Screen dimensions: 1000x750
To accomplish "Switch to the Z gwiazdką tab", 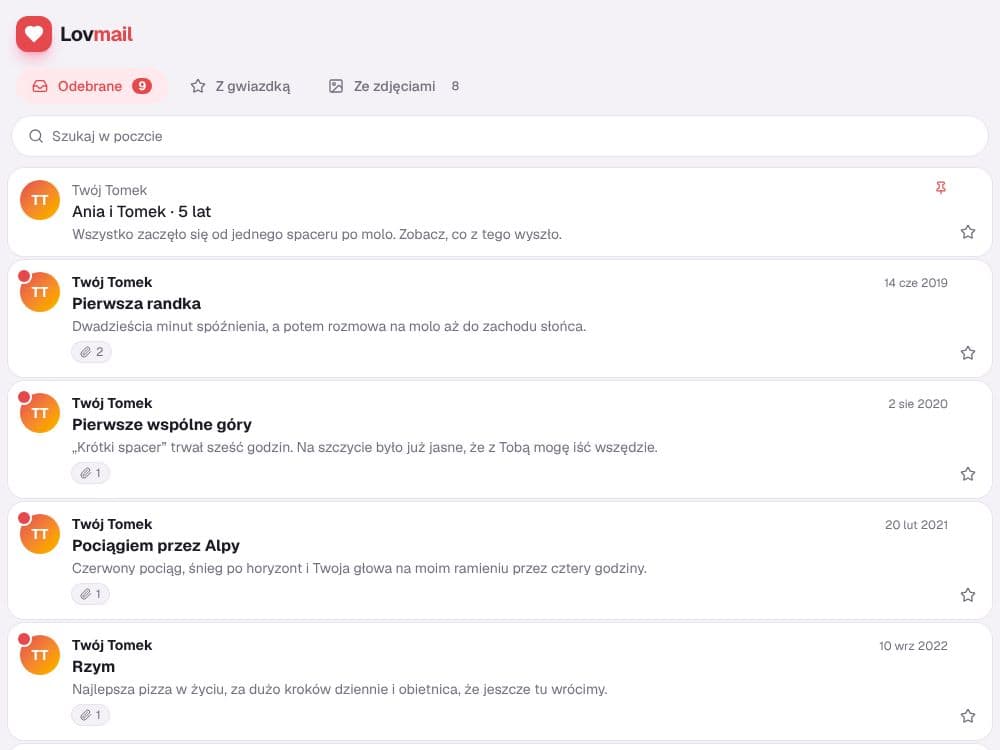I will pyautogui.click(x=240, y=86).
